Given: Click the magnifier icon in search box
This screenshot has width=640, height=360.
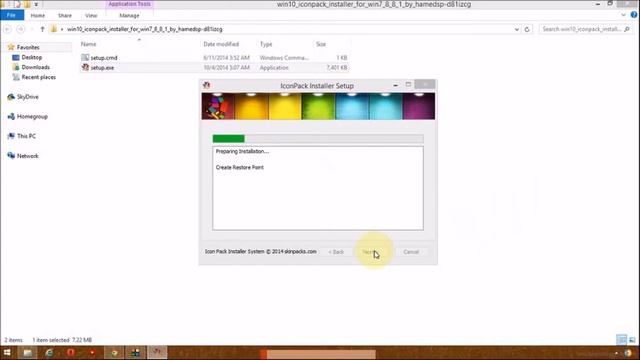Looking at the screenshot, I should (627, 29).
